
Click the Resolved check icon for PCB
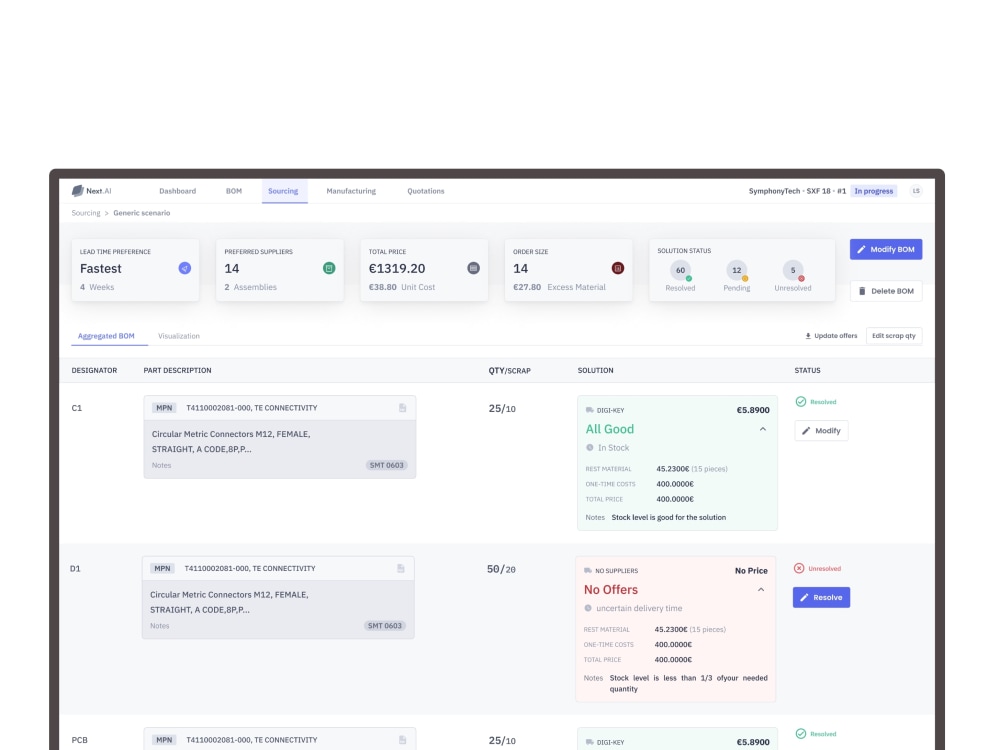pos(801,734)
